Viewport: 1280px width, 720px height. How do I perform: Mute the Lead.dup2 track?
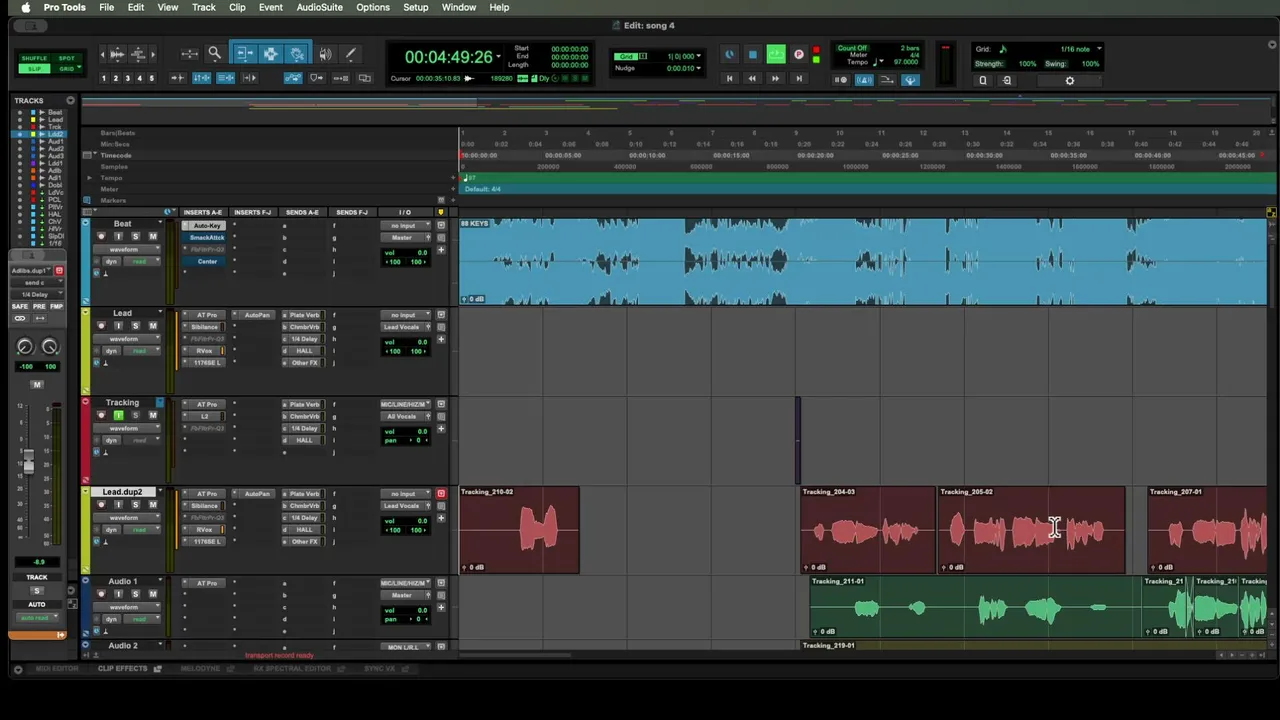[153, 505]
